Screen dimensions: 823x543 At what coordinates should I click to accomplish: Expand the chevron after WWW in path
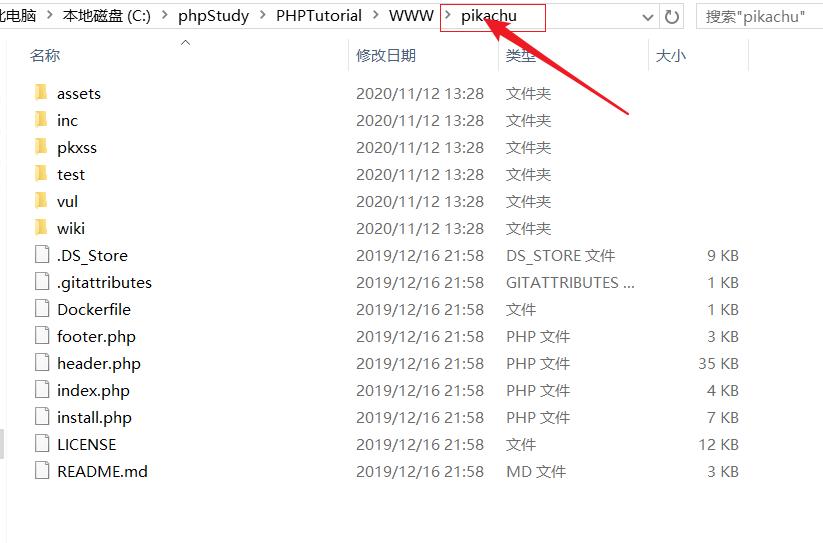pyautogui.click(x=448, y=15)
